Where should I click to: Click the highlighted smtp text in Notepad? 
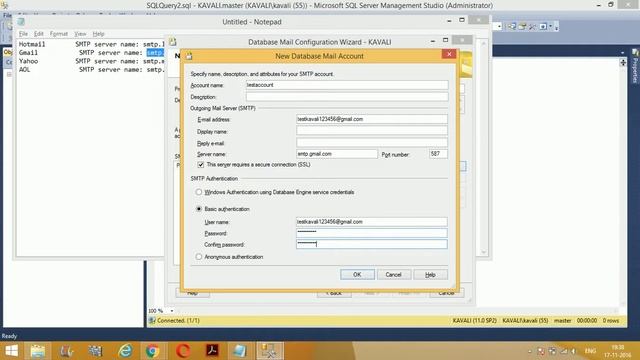coord(155,53)
